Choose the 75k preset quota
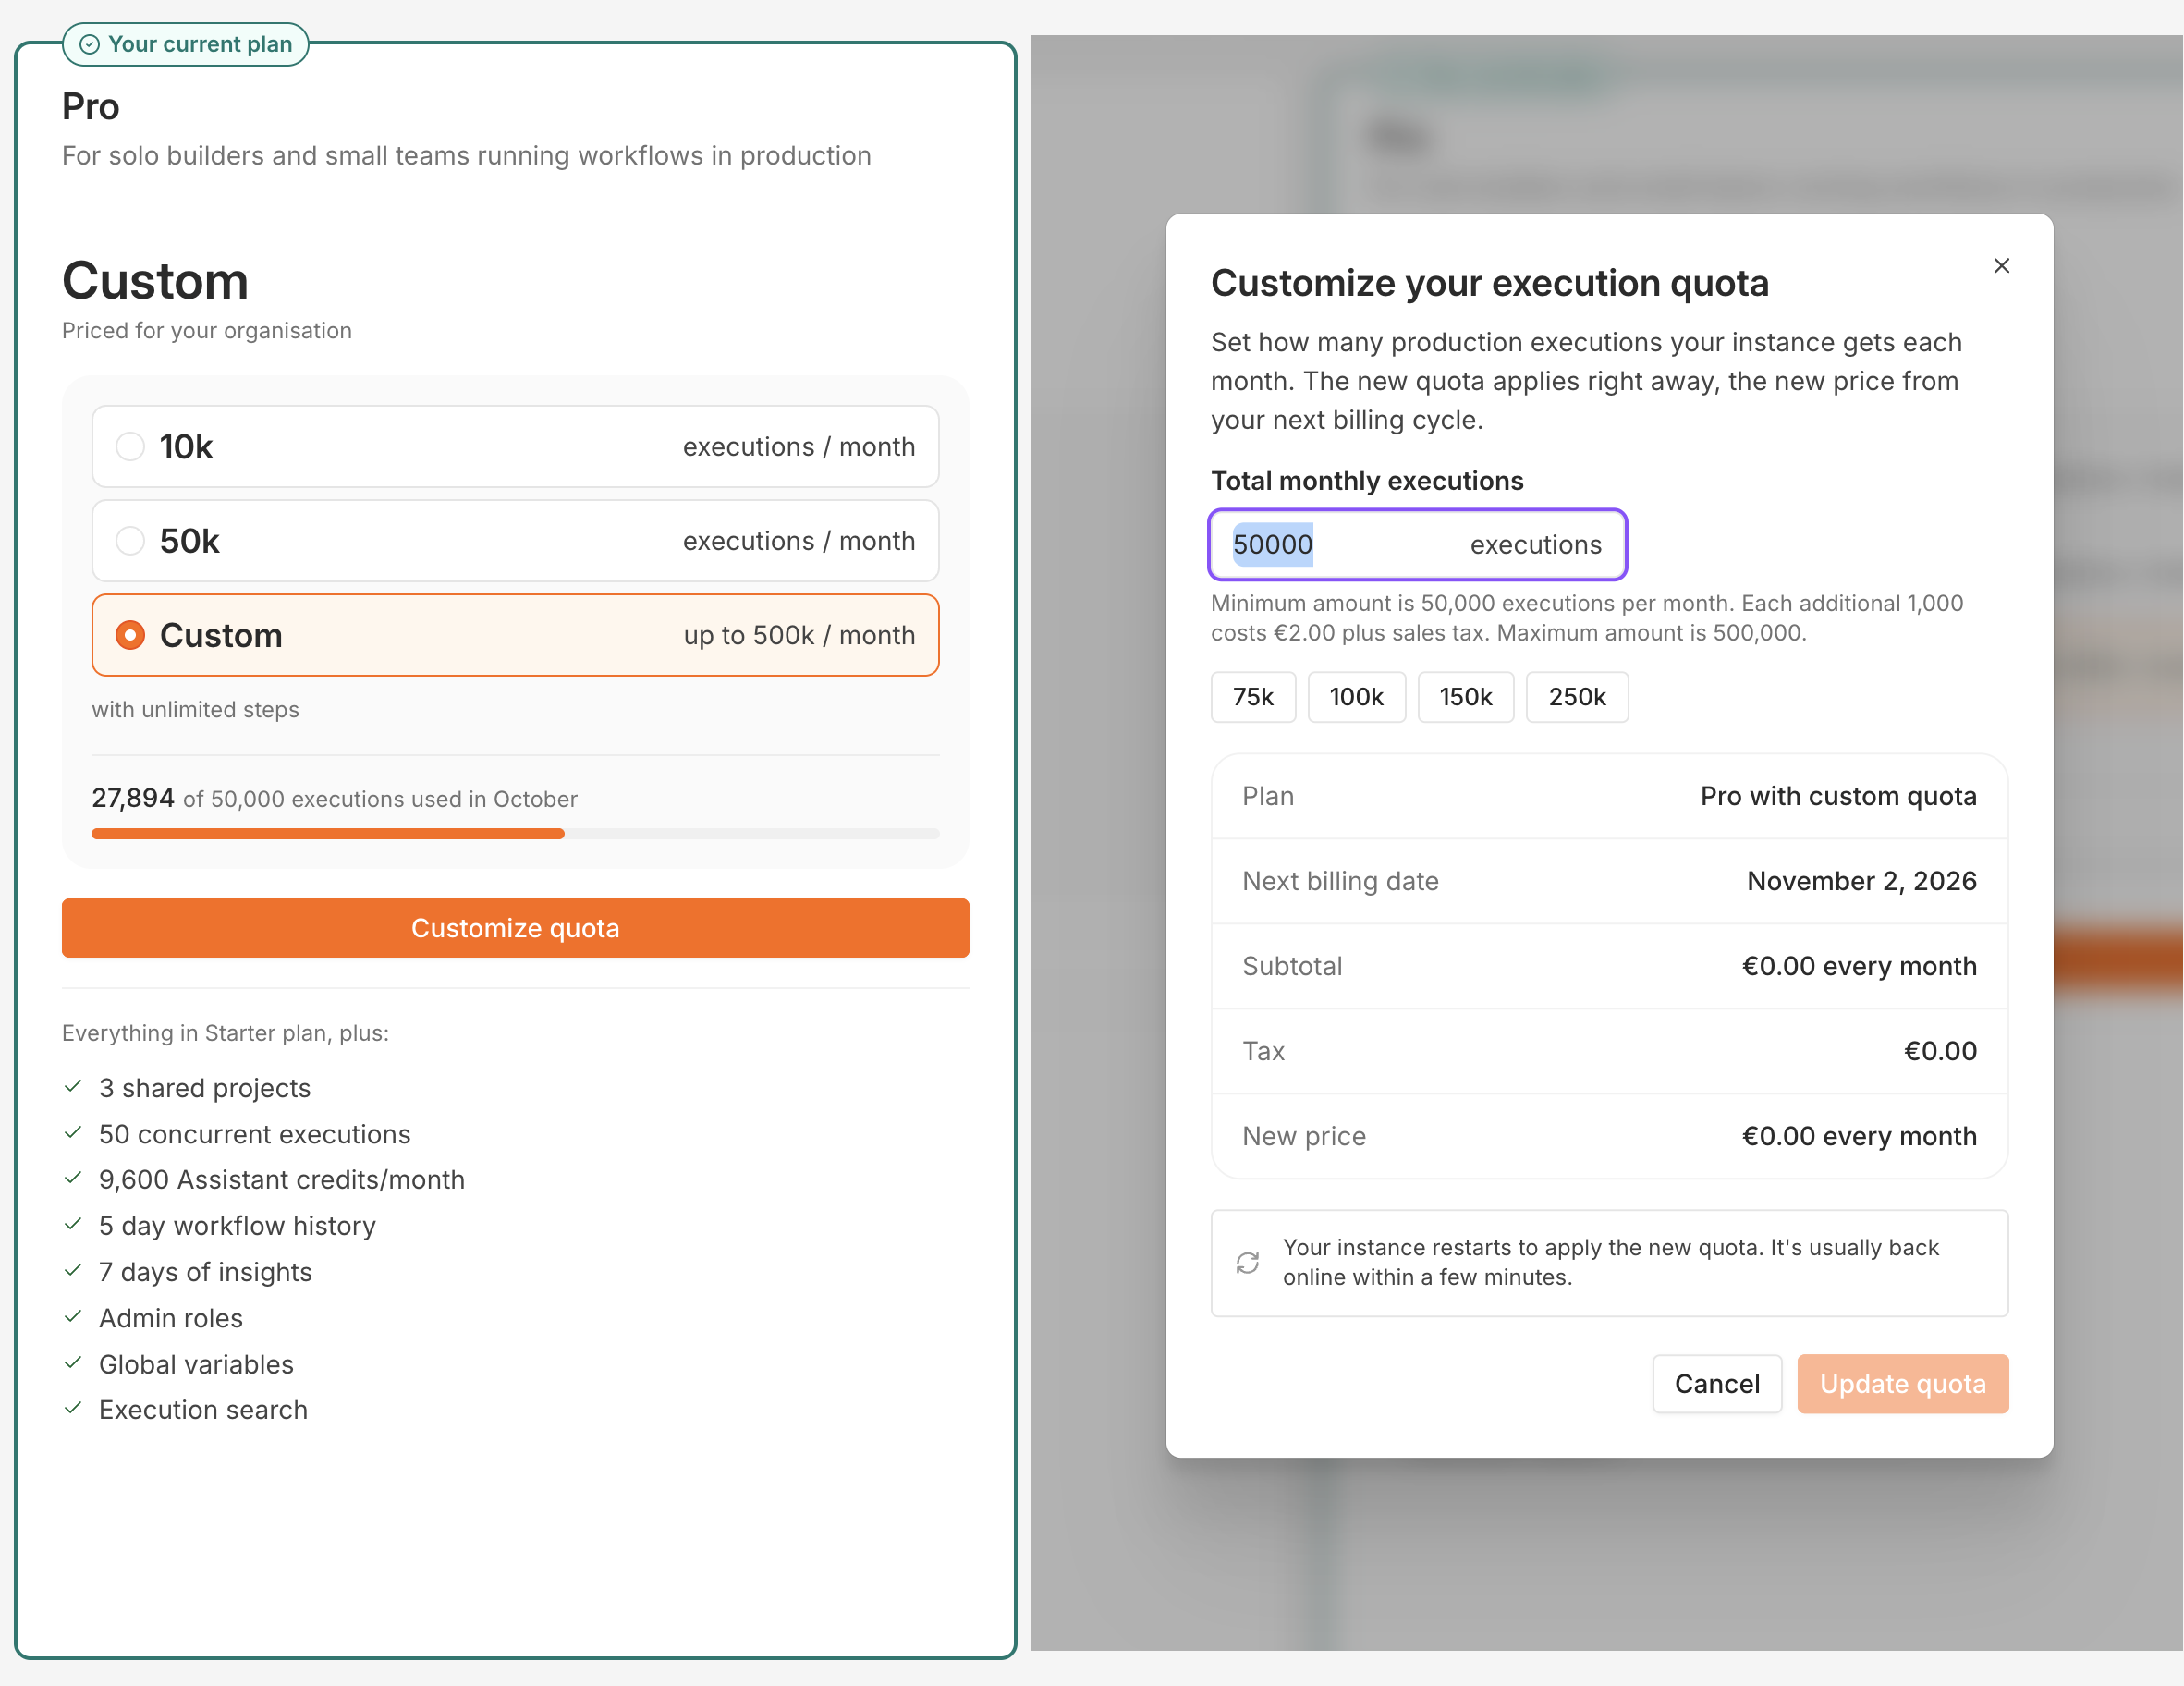Screen dimensions: 2184x1686 pyautogui.click(x=1252, y=697)
